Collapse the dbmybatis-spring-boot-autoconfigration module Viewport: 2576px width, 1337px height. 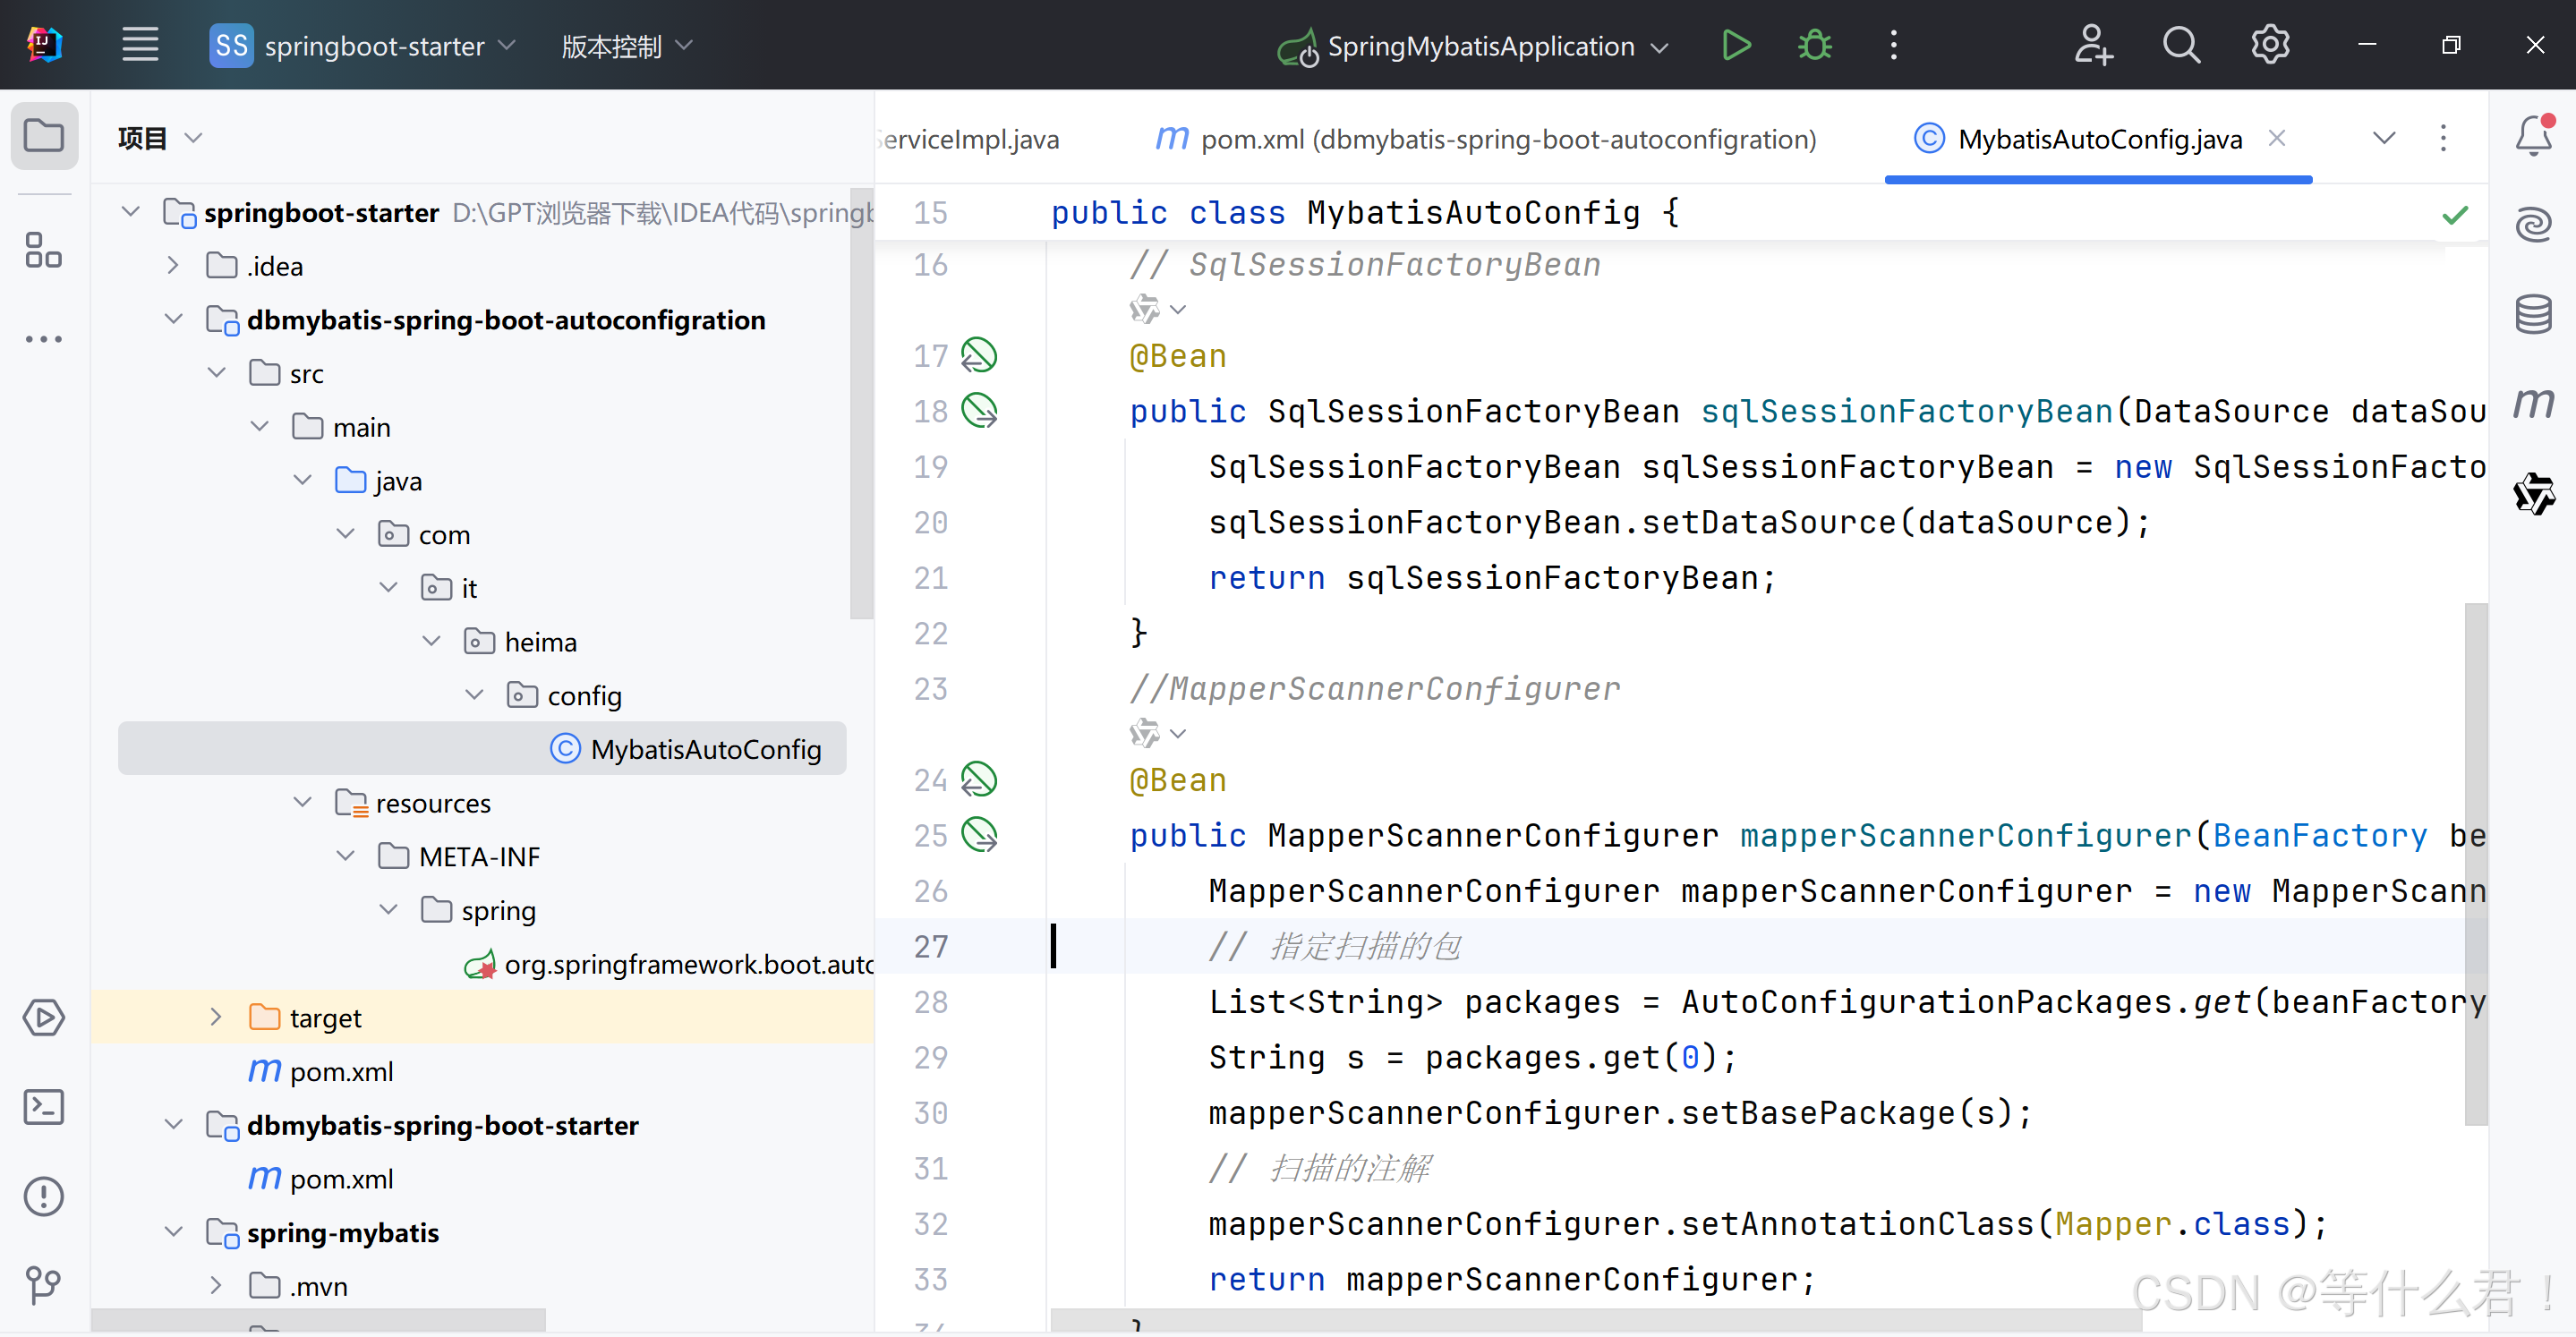[x=173, y=319]
